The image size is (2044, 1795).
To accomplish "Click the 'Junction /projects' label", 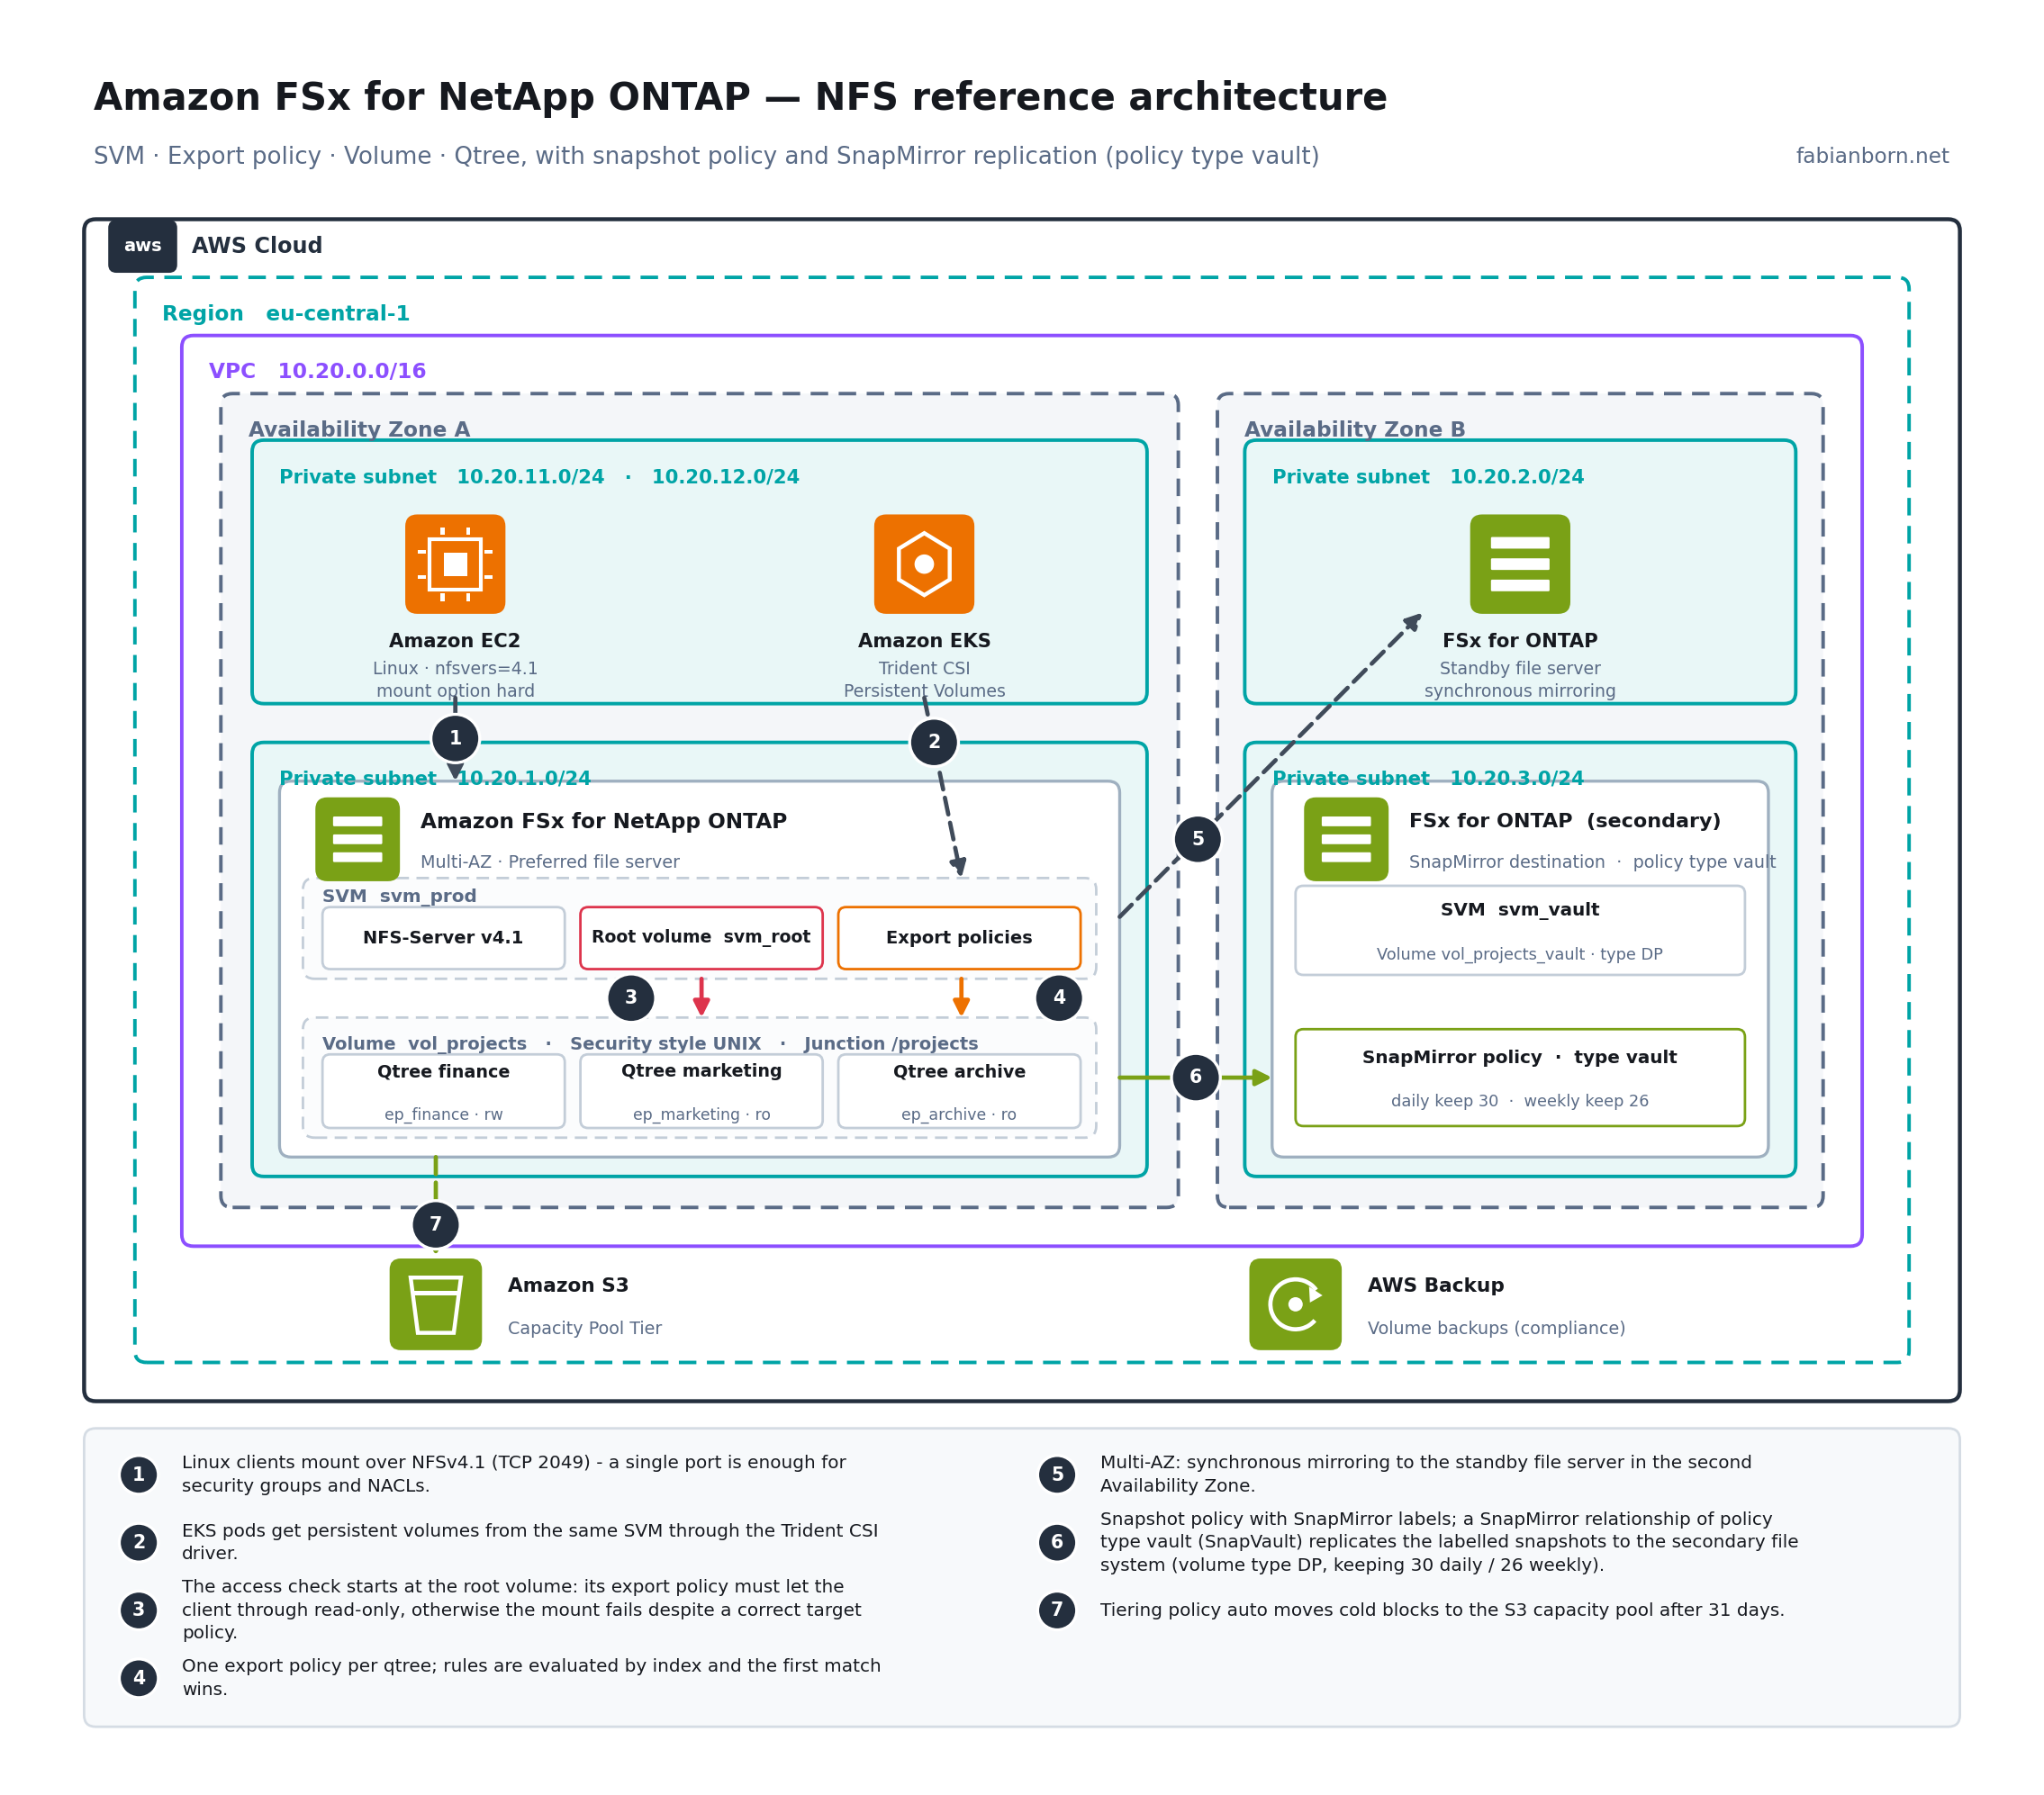I will tap(891, 1043).
